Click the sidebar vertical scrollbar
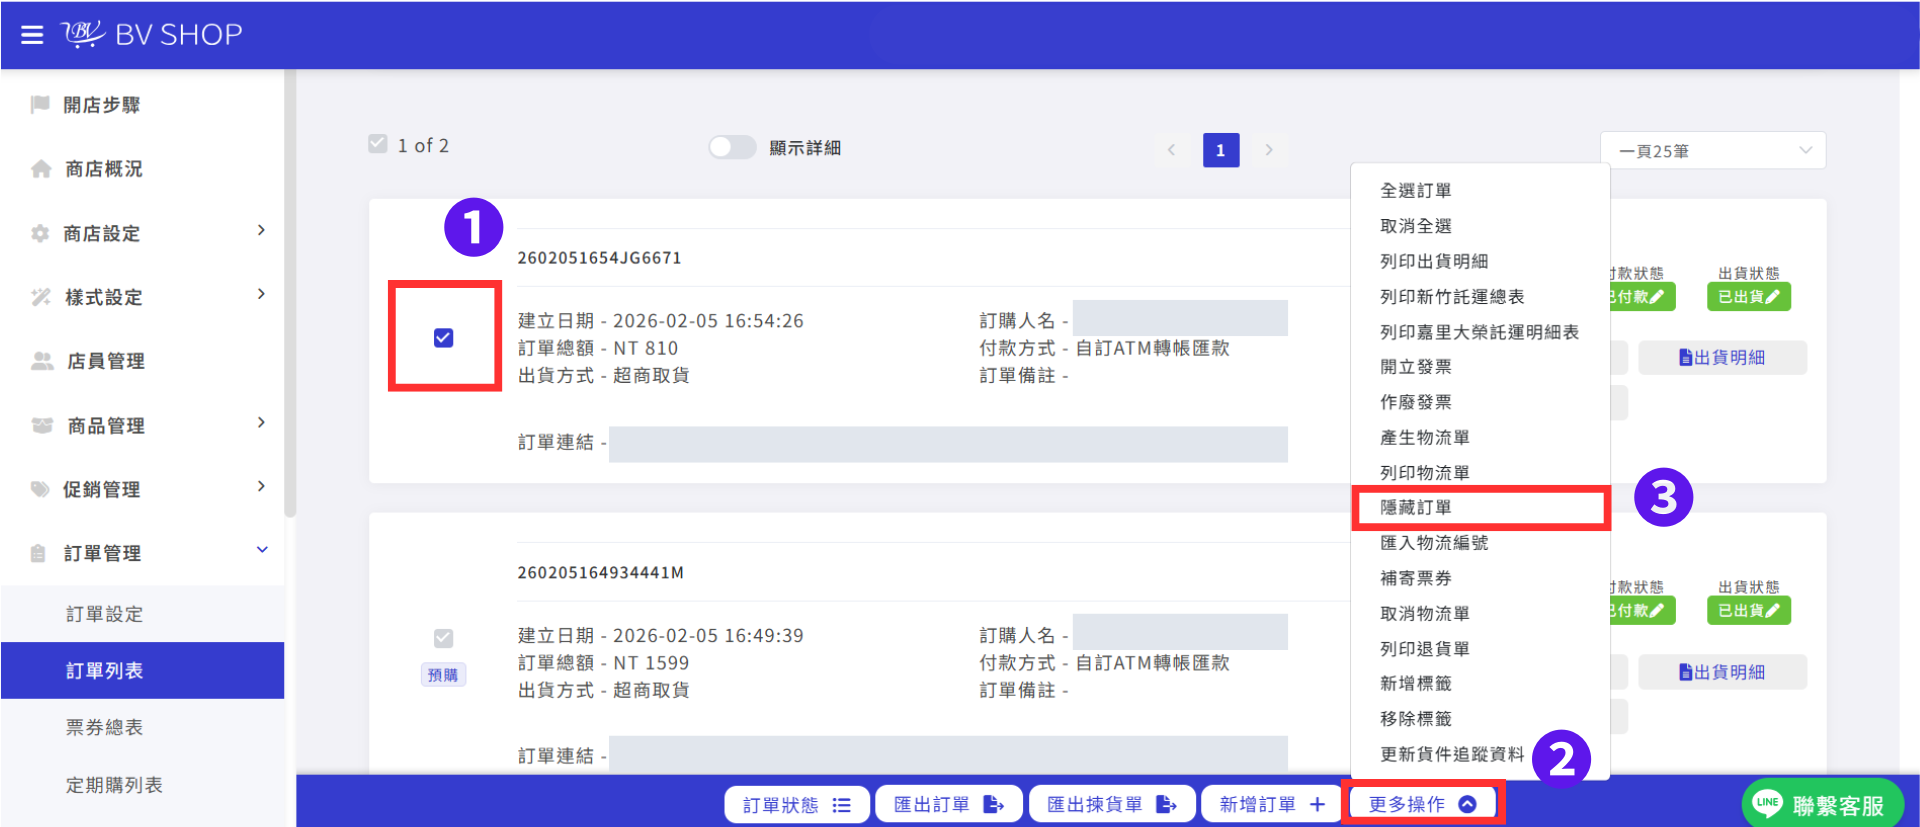 pos(290,294)
